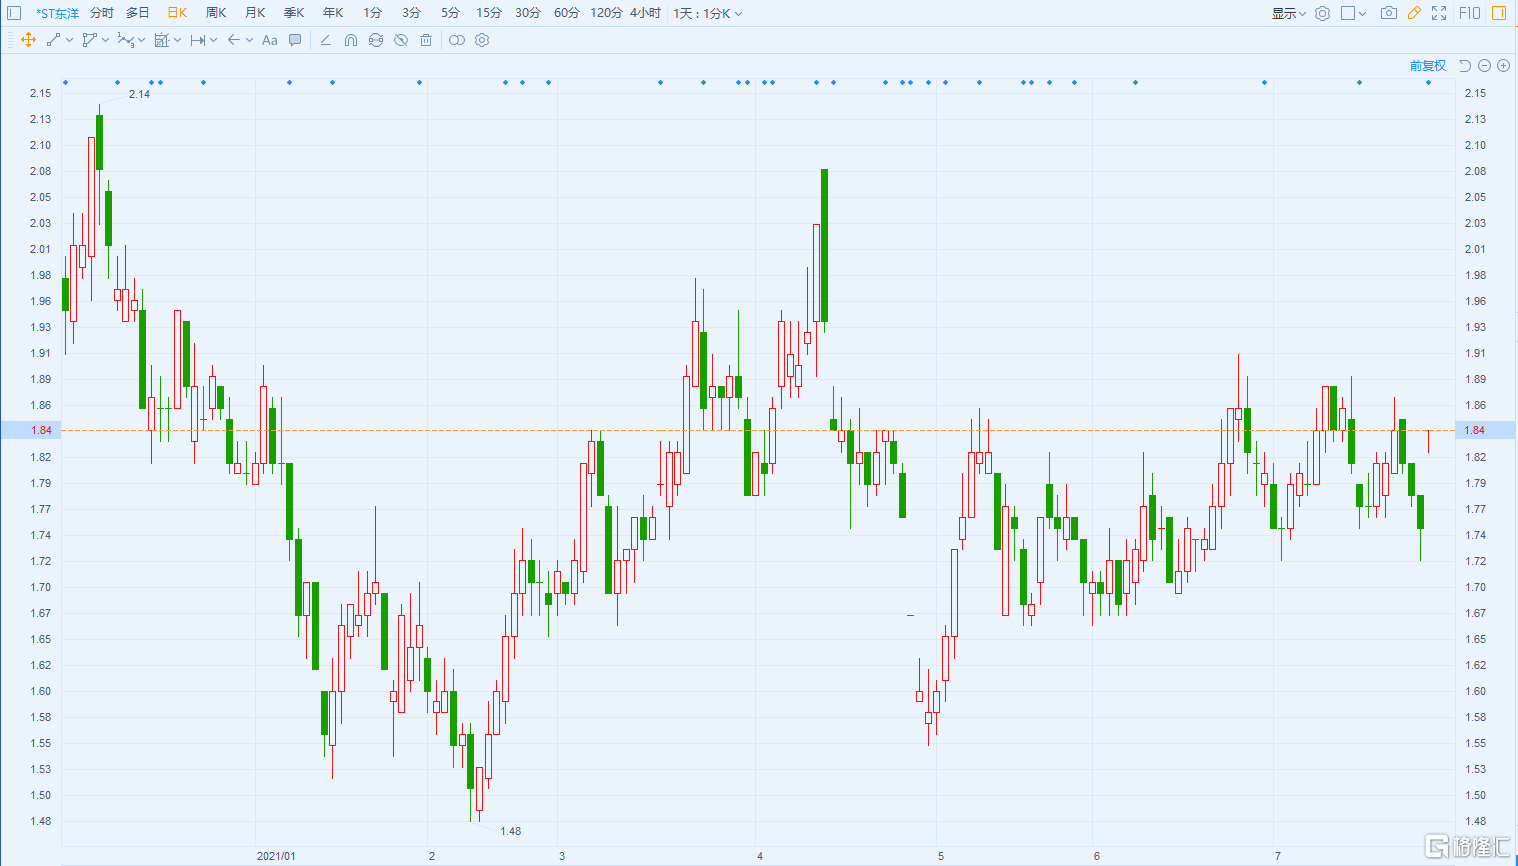Select the 15分 timeframe tab
The image size is (1518, 866).
point(489,13)
